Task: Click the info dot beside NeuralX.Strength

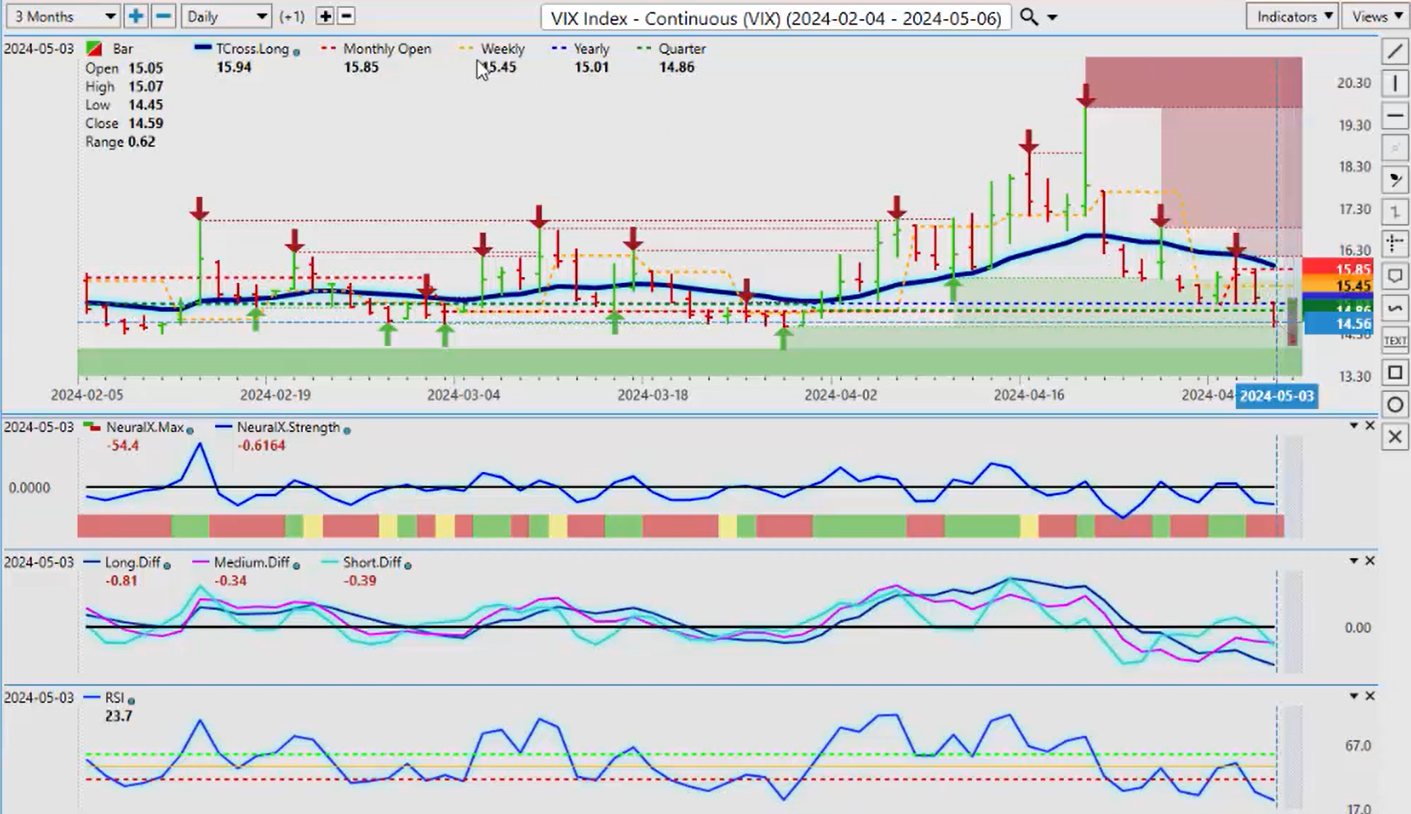Action: 347,429
